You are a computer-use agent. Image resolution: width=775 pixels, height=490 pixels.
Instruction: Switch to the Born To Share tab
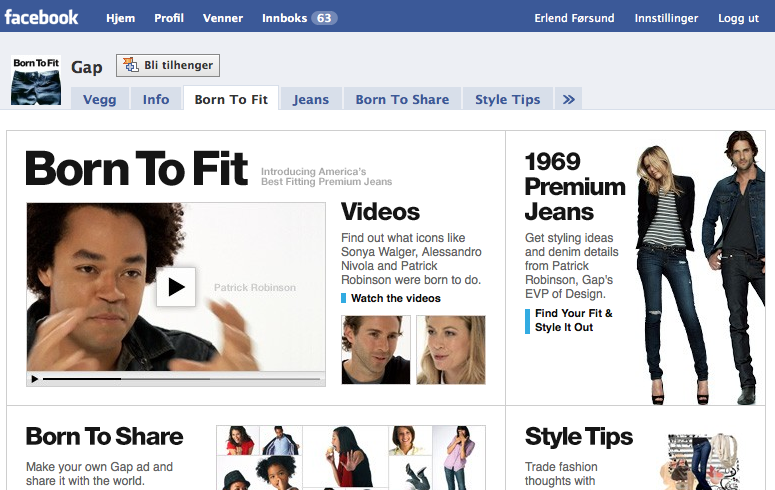pos(402,99)
